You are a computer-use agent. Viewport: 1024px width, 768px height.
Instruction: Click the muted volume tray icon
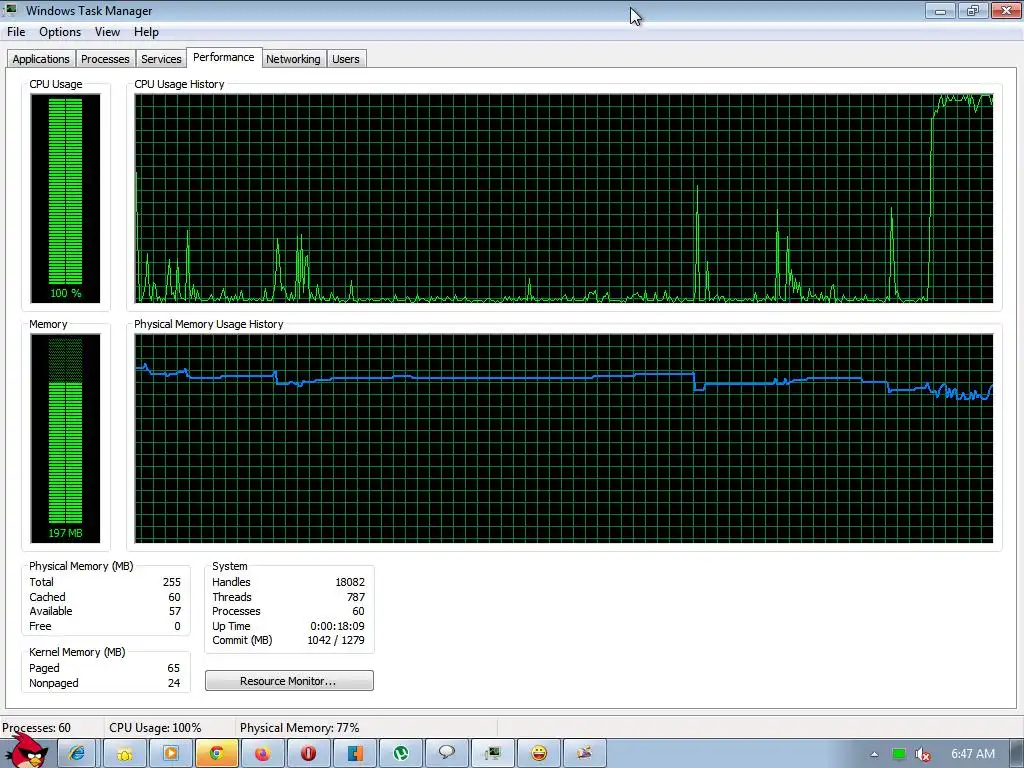pyautogui.click(x=922, y=754)
